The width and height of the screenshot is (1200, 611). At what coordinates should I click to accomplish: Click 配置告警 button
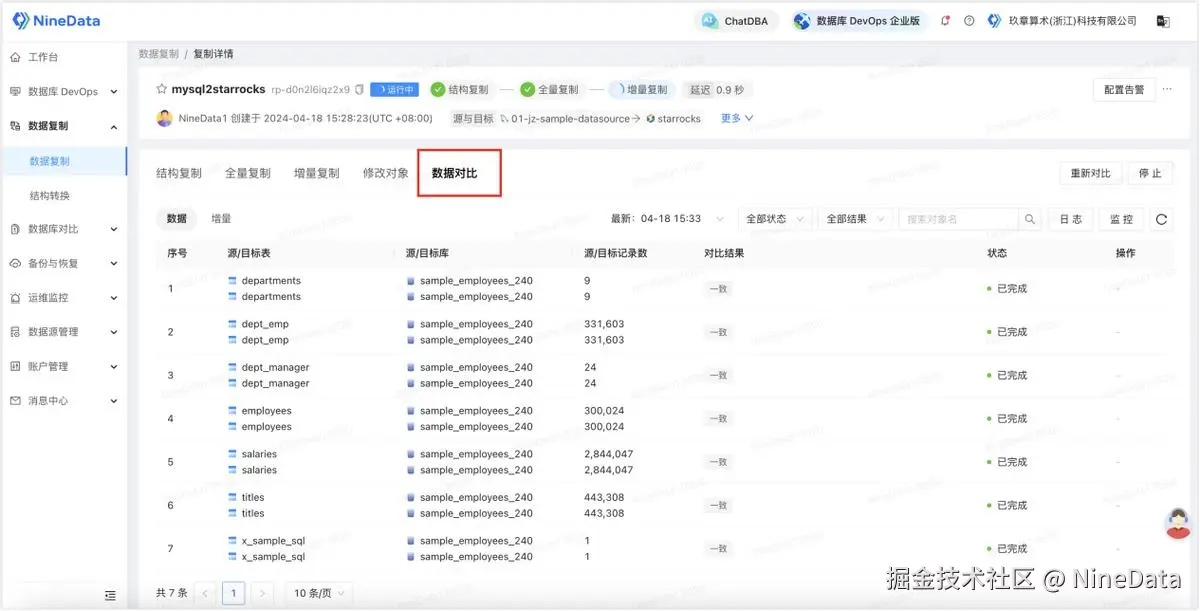[1124, 89]
